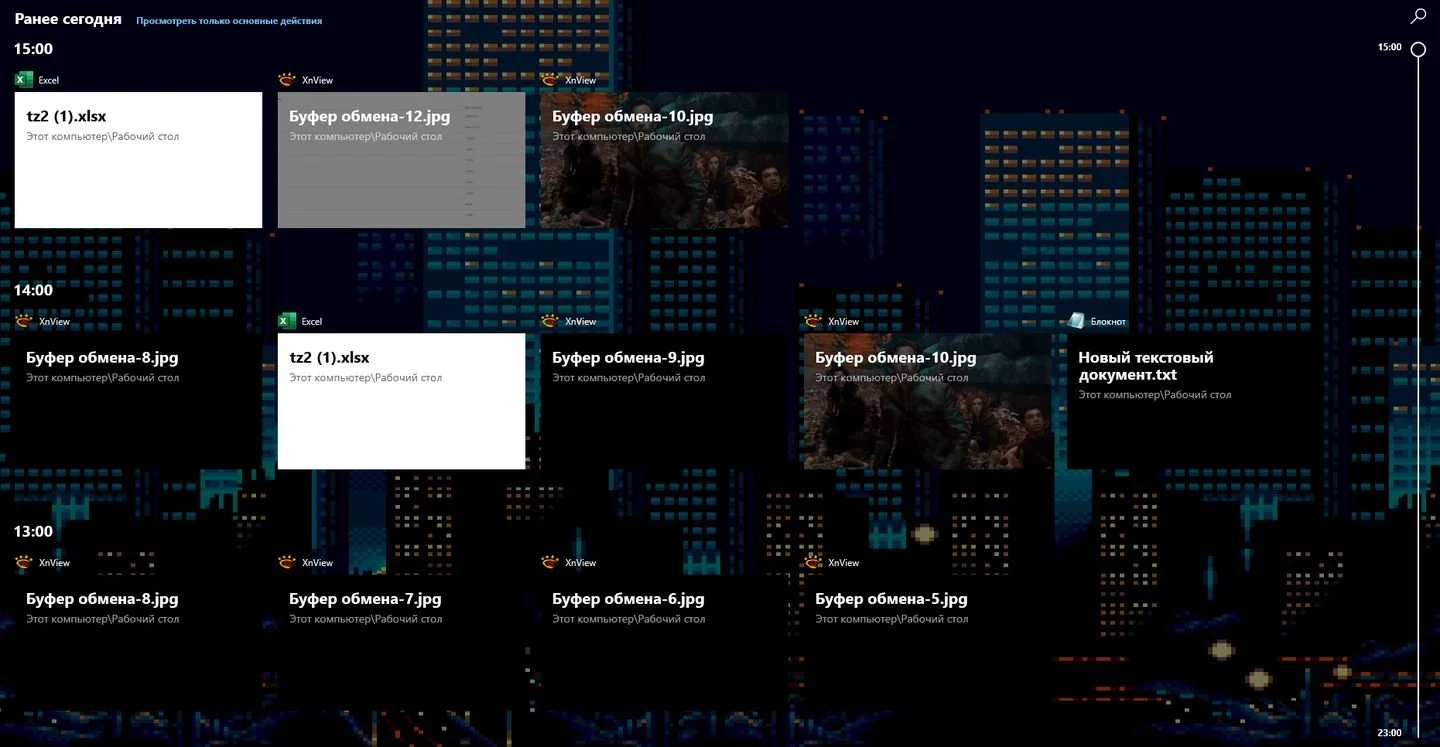Image resolution: width=1440 pixels, height=747 pixels.
Task: Open Буфер обмена-8.jpg card under 13:00
Action: [x=138, y=642]
